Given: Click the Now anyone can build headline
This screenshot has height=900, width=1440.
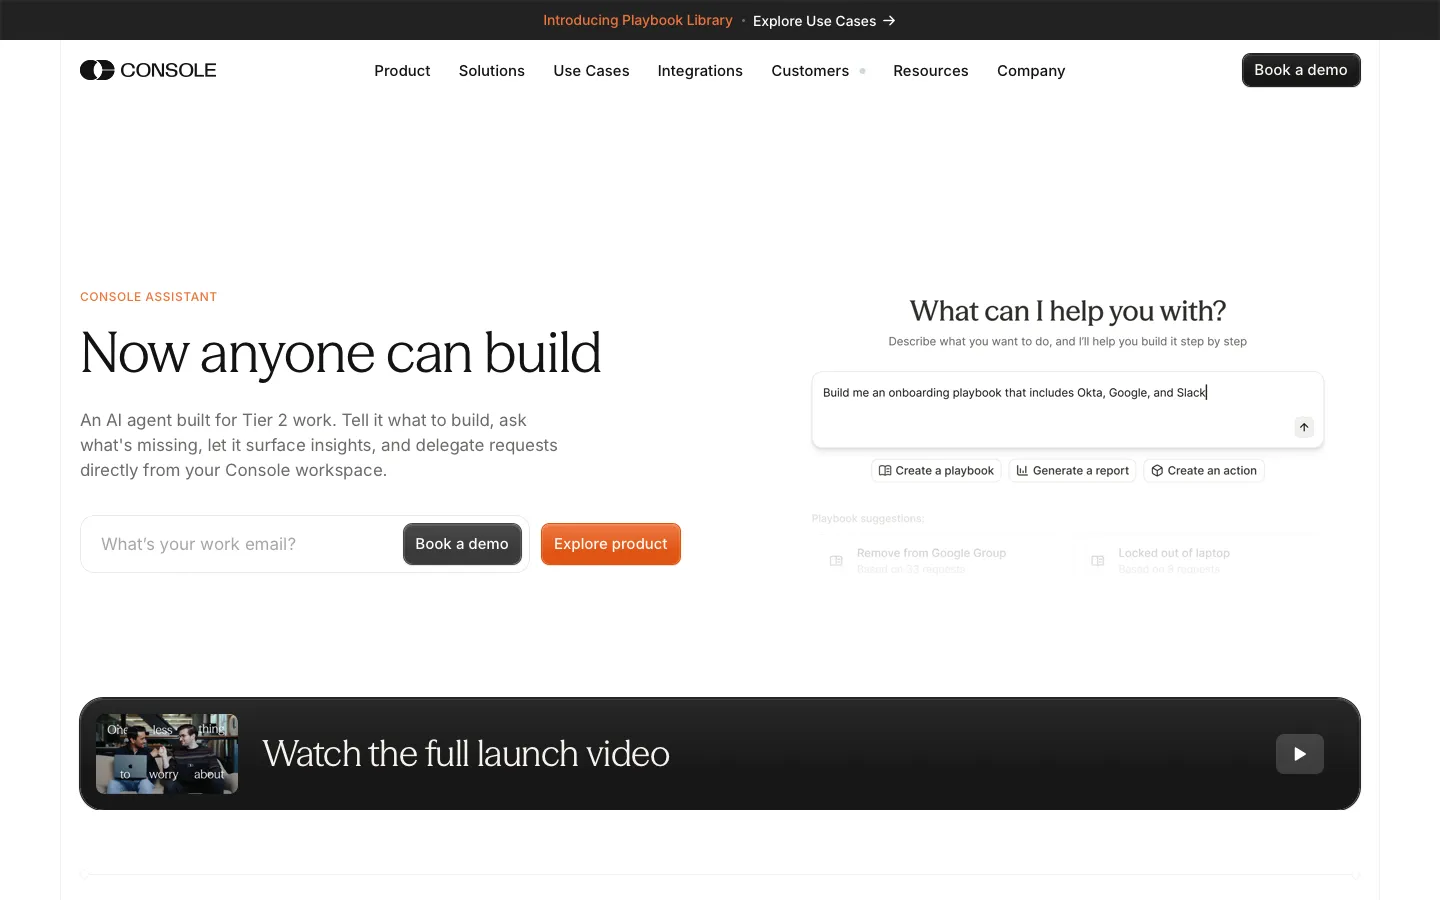Looking at the screenshot, I should point(340,353).
